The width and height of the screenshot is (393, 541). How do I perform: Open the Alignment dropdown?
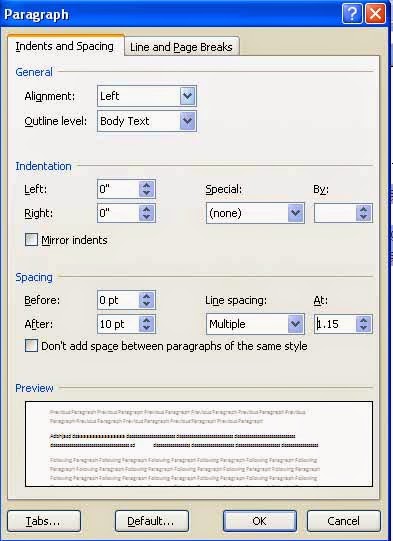point(188,96)
